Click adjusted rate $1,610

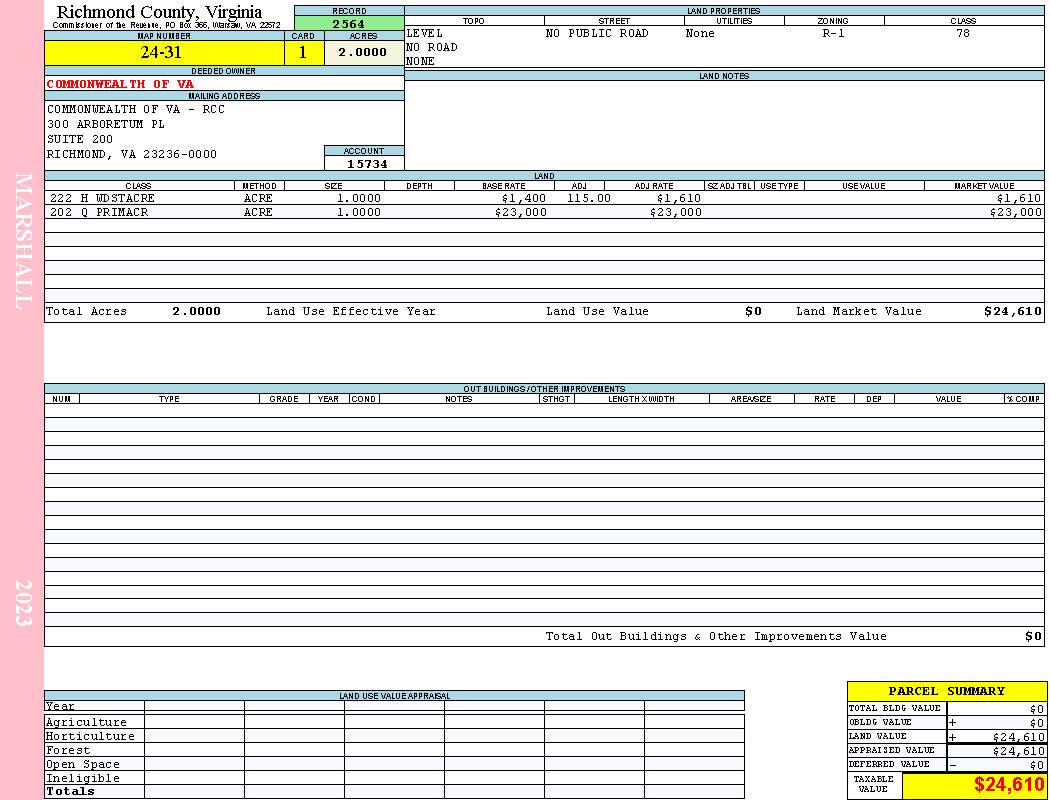tap(679, 198)
